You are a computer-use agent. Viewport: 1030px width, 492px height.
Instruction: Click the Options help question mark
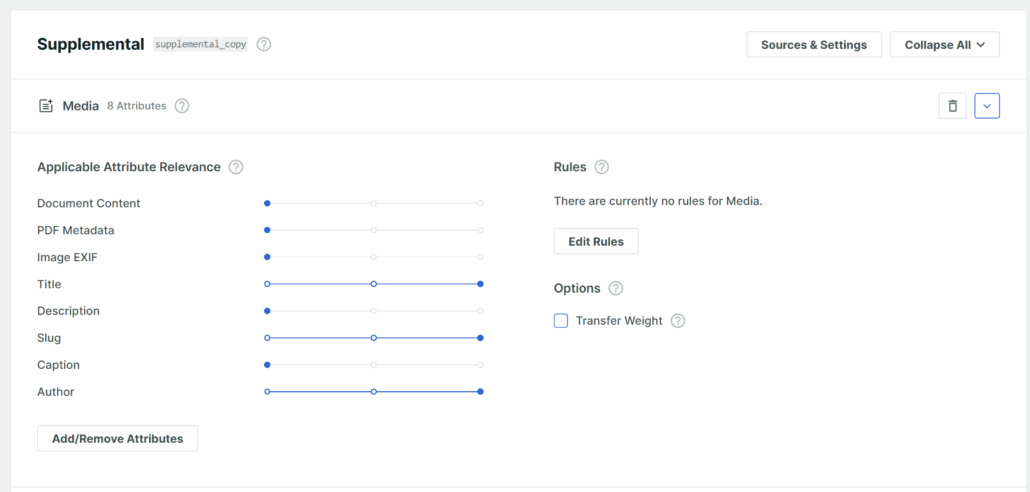point(616,288)
